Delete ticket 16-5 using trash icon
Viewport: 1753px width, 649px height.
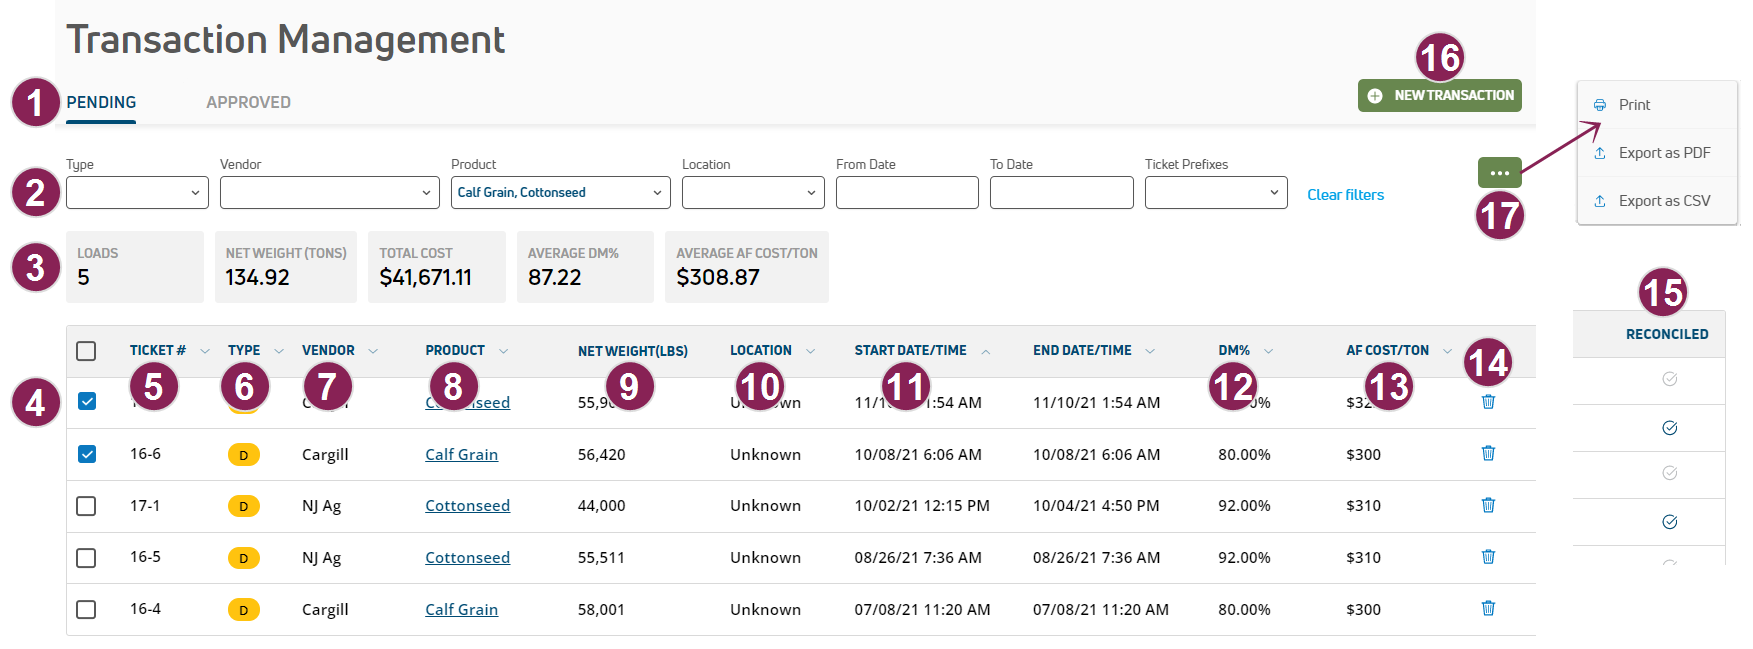click(x=1488, y=557)
